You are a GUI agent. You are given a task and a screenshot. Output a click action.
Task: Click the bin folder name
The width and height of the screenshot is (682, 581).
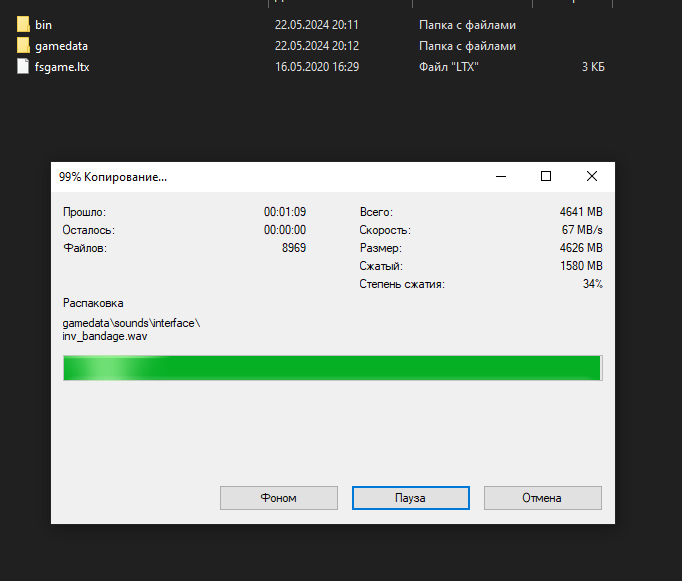(43, 25)
